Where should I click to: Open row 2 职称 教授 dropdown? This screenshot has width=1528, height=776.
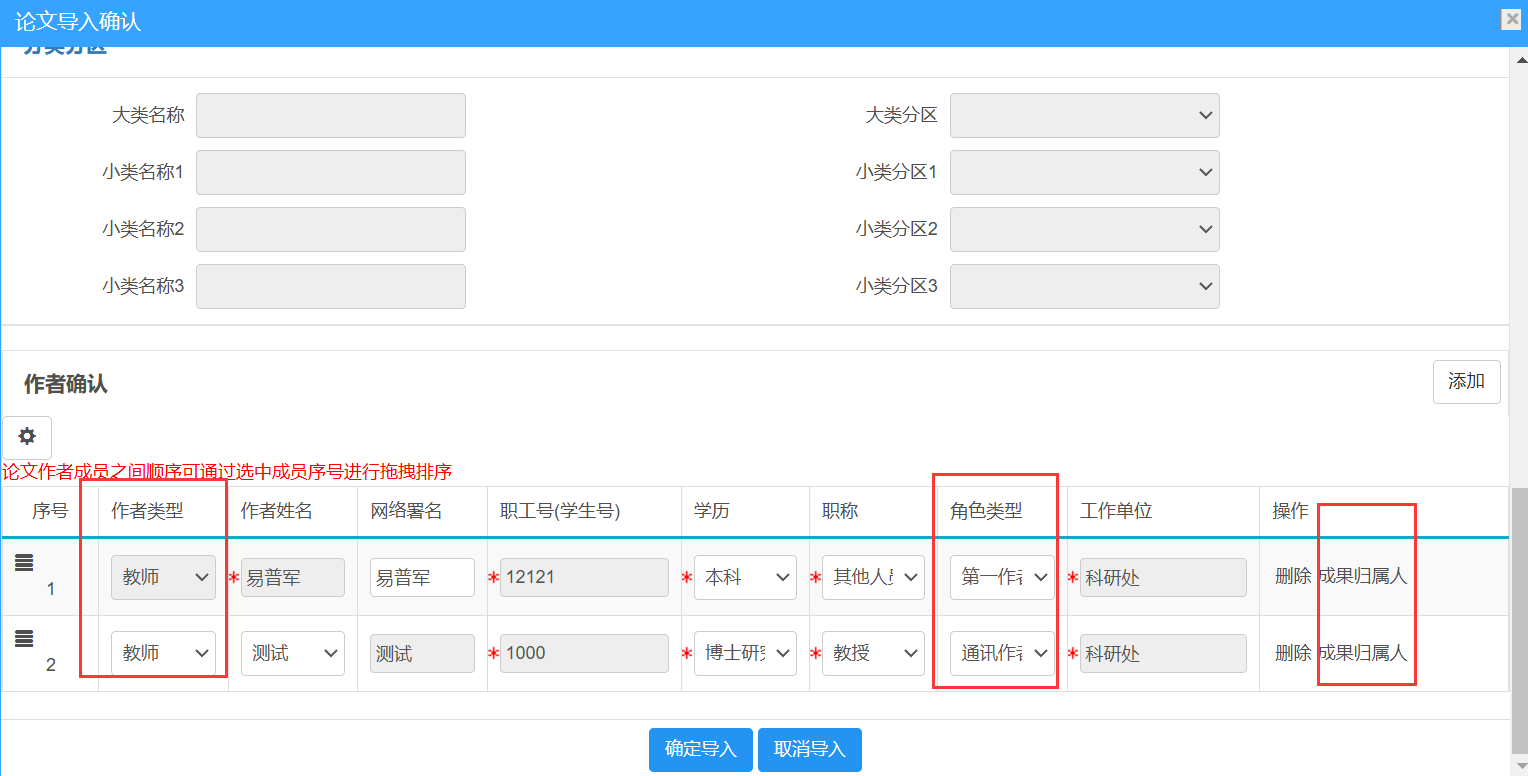[x=873, y=654]
